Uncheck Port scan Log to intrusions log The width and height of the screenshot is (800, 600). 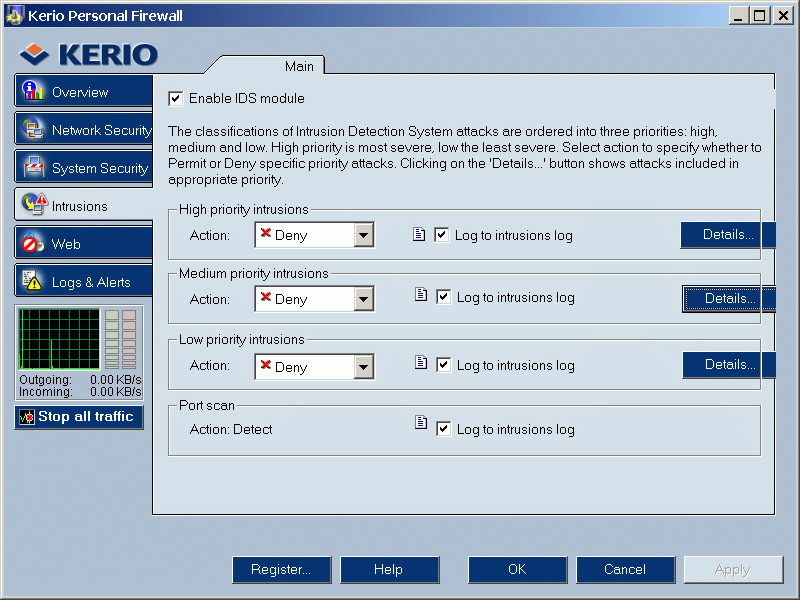click(443, 429)
